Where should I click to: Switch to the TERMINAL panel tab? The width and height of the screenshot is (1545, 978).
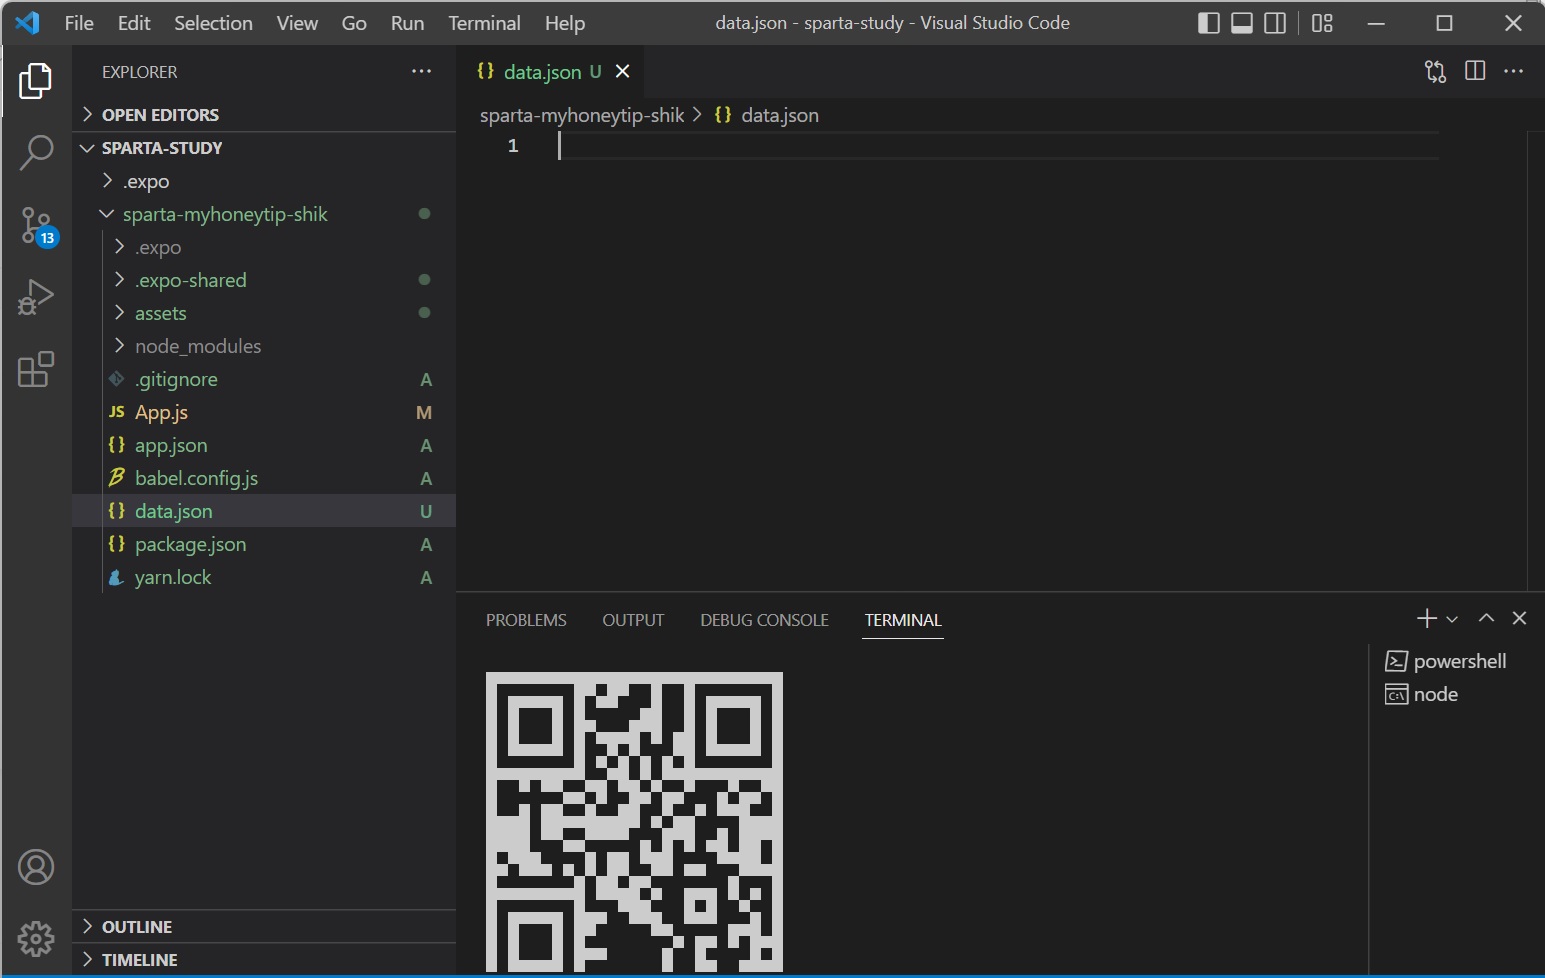[903, 620]
